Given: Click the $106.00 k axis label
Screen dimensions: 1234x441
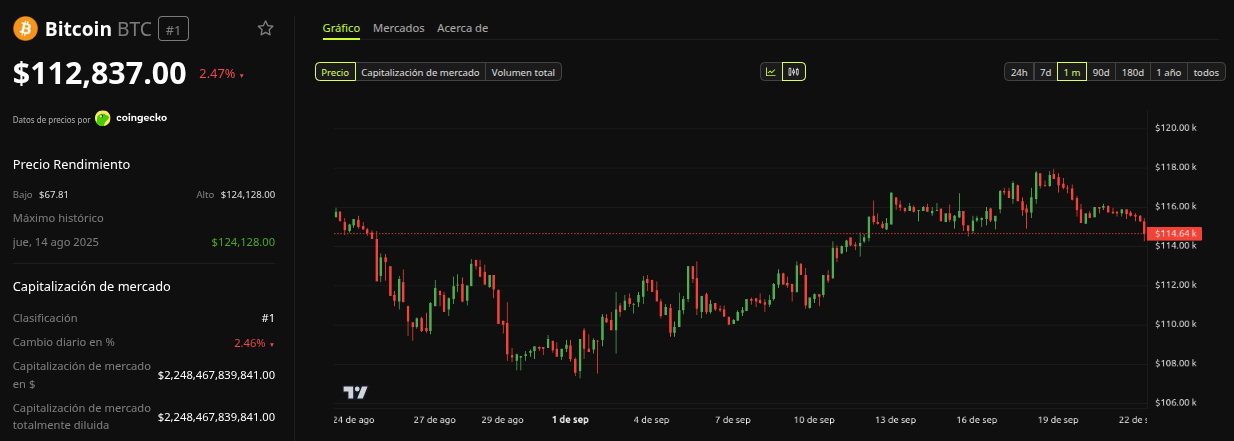Looking at the screenshot, I should tap(1176, 402).
